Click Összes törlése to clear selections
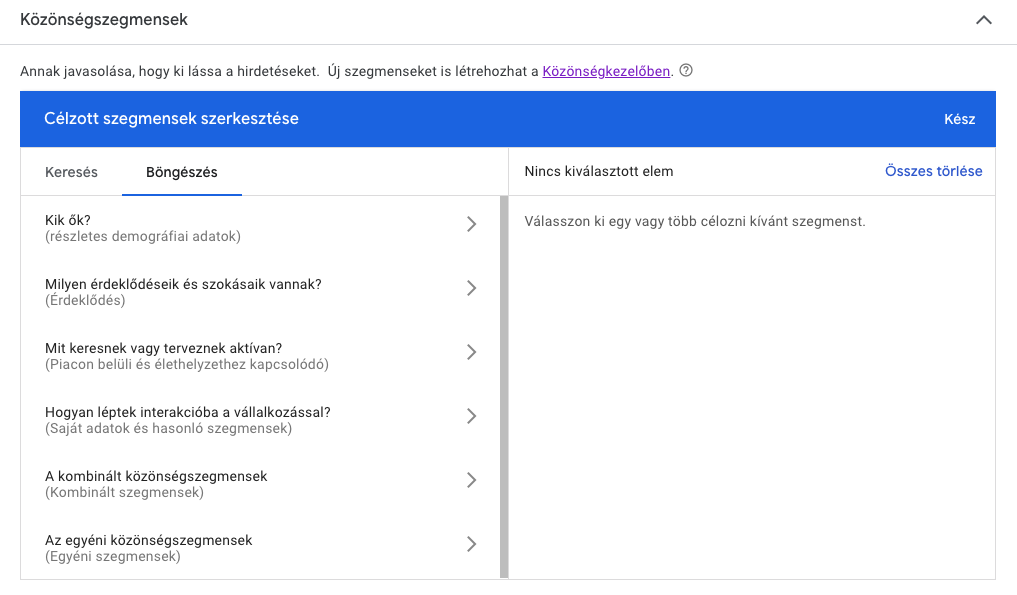 [933, 171]
